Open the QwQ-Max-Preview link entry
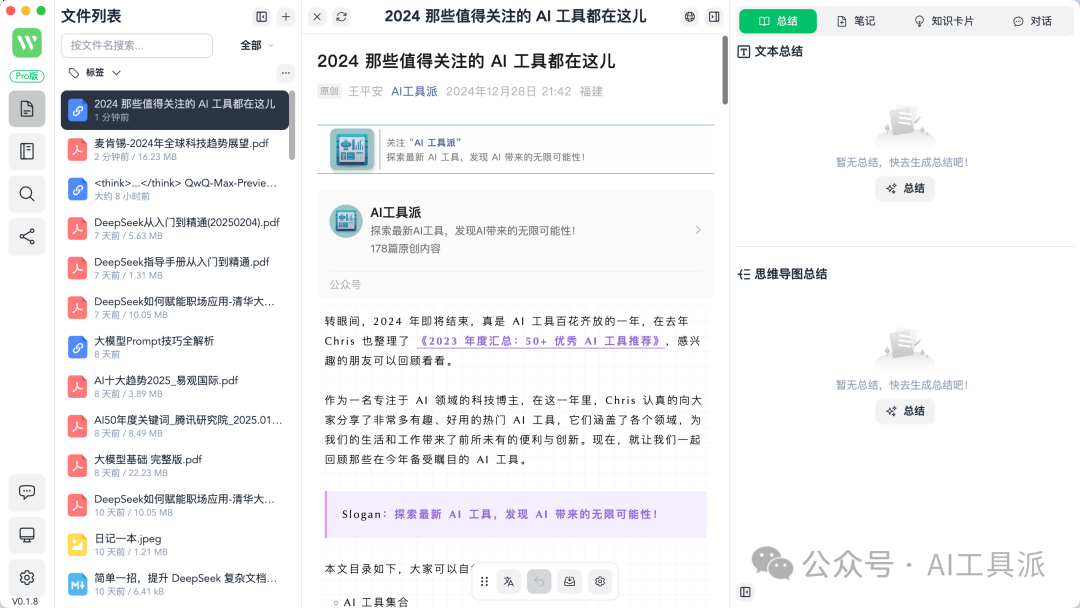Screen dimensions: 1080x608 [x=175, y=189]
